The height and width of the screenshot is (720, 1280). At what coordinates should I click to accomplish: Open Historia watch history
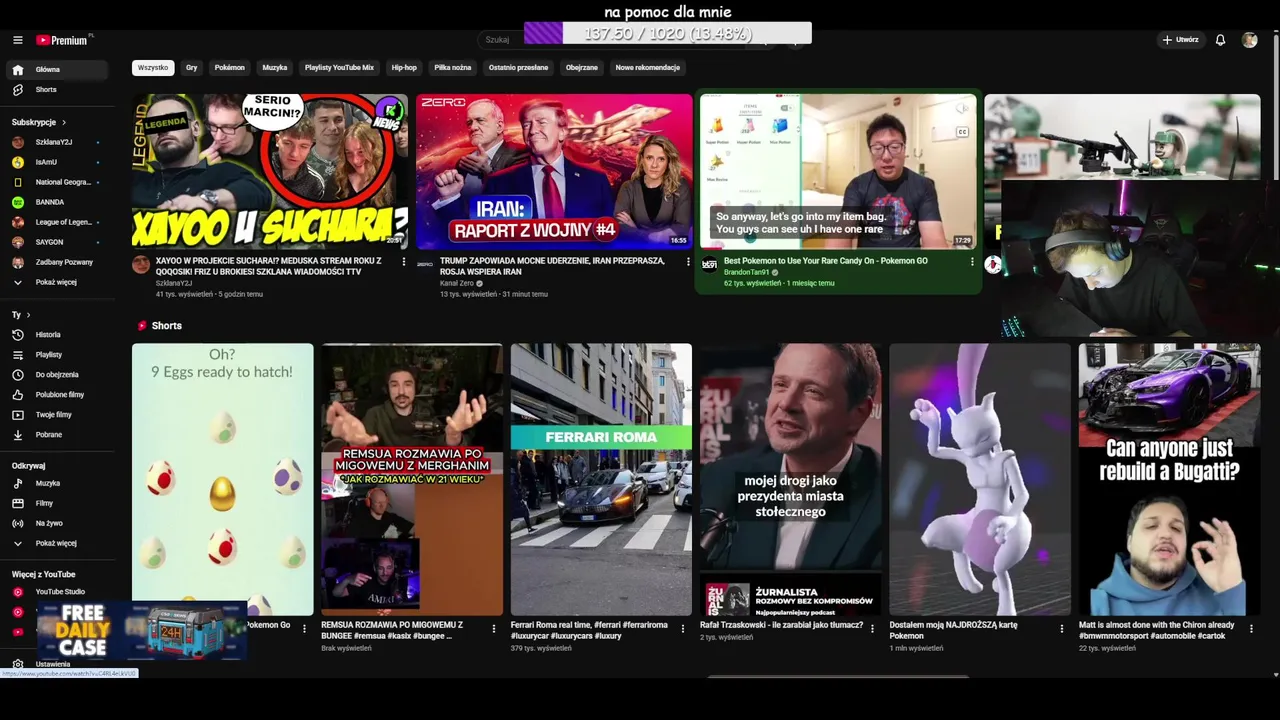[x=57, y=335]
